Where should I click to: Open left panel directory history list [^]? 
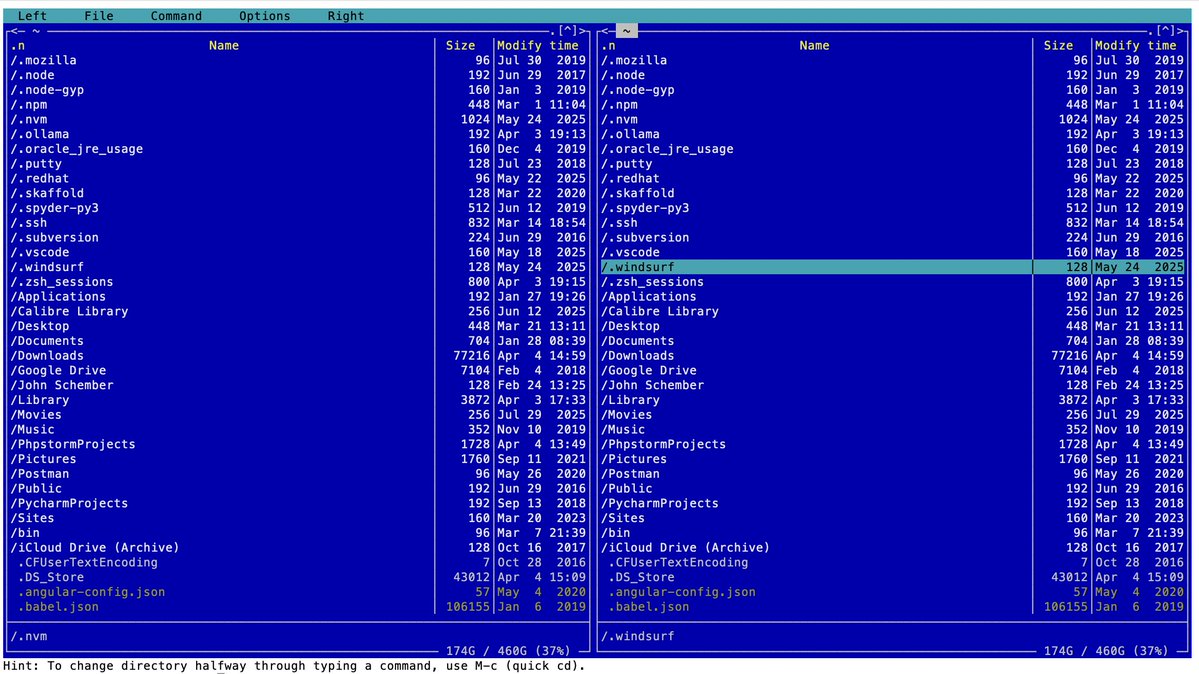[x=567, y=31]
